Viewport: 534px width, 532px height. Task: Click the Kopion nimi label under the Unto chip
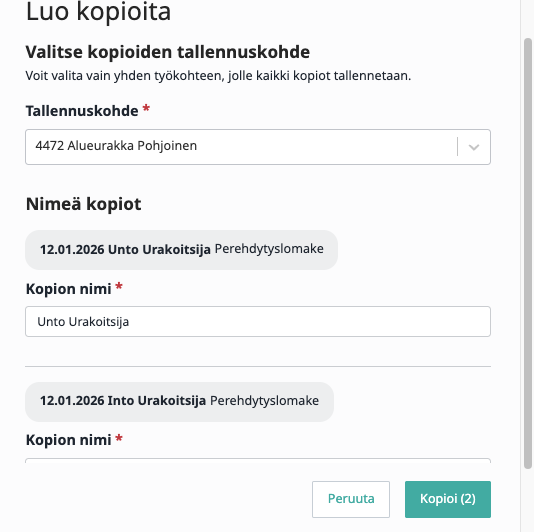69,289
